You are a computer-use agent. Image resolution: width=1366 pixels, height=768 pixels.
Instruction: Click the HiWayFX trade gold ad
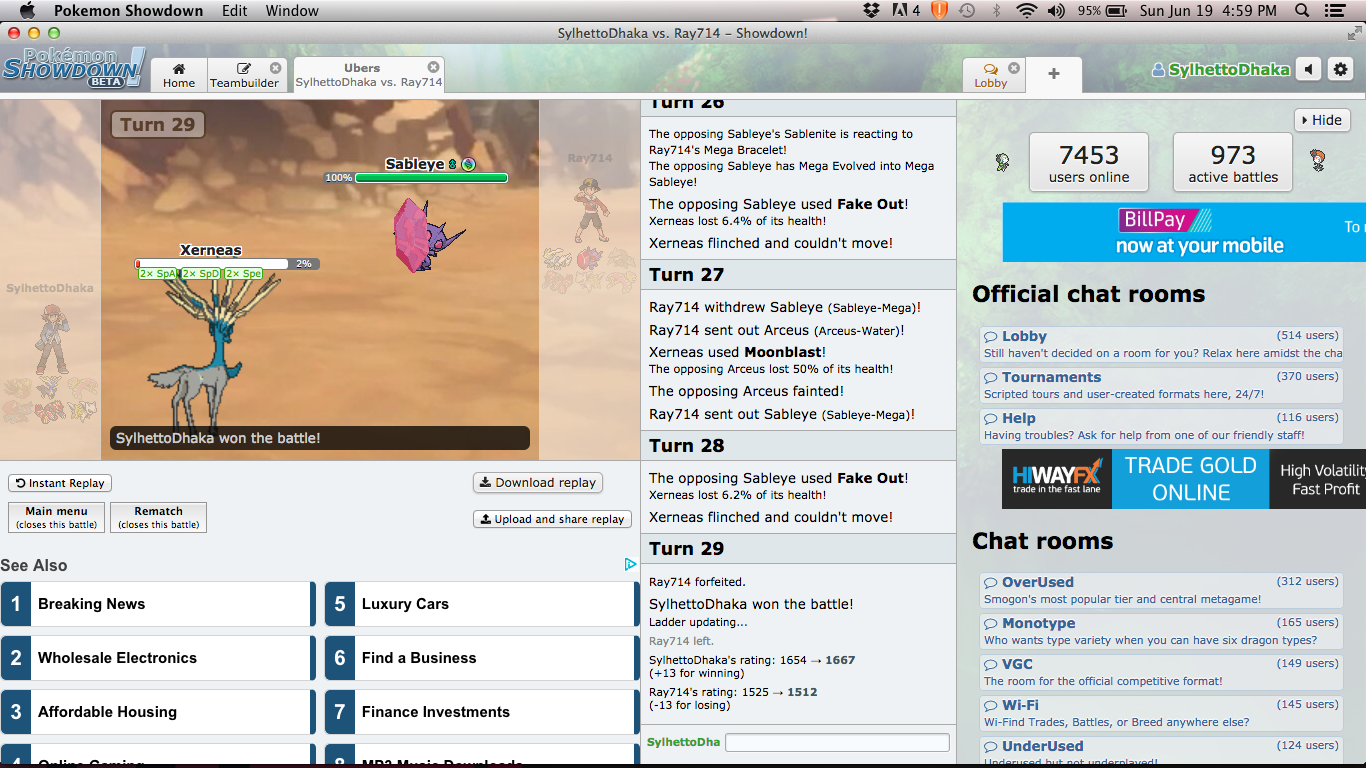tap(1184, 479)
